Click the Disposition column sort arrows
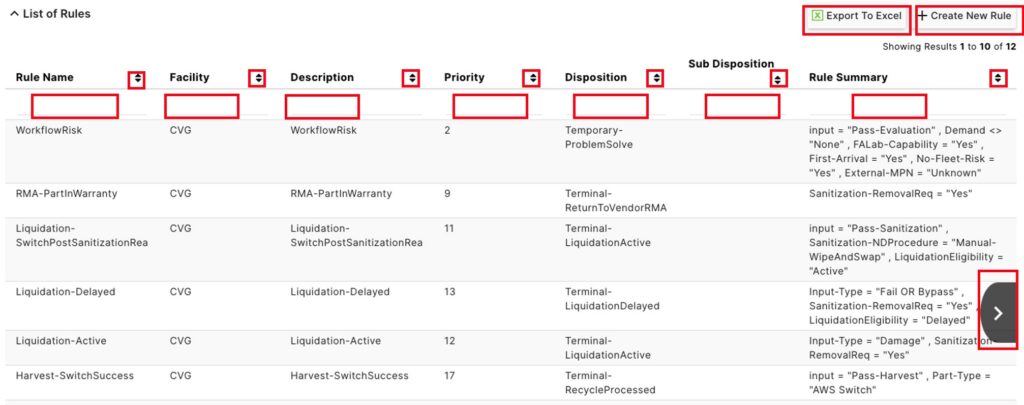 pyautogui.click(x=655, y=78)
